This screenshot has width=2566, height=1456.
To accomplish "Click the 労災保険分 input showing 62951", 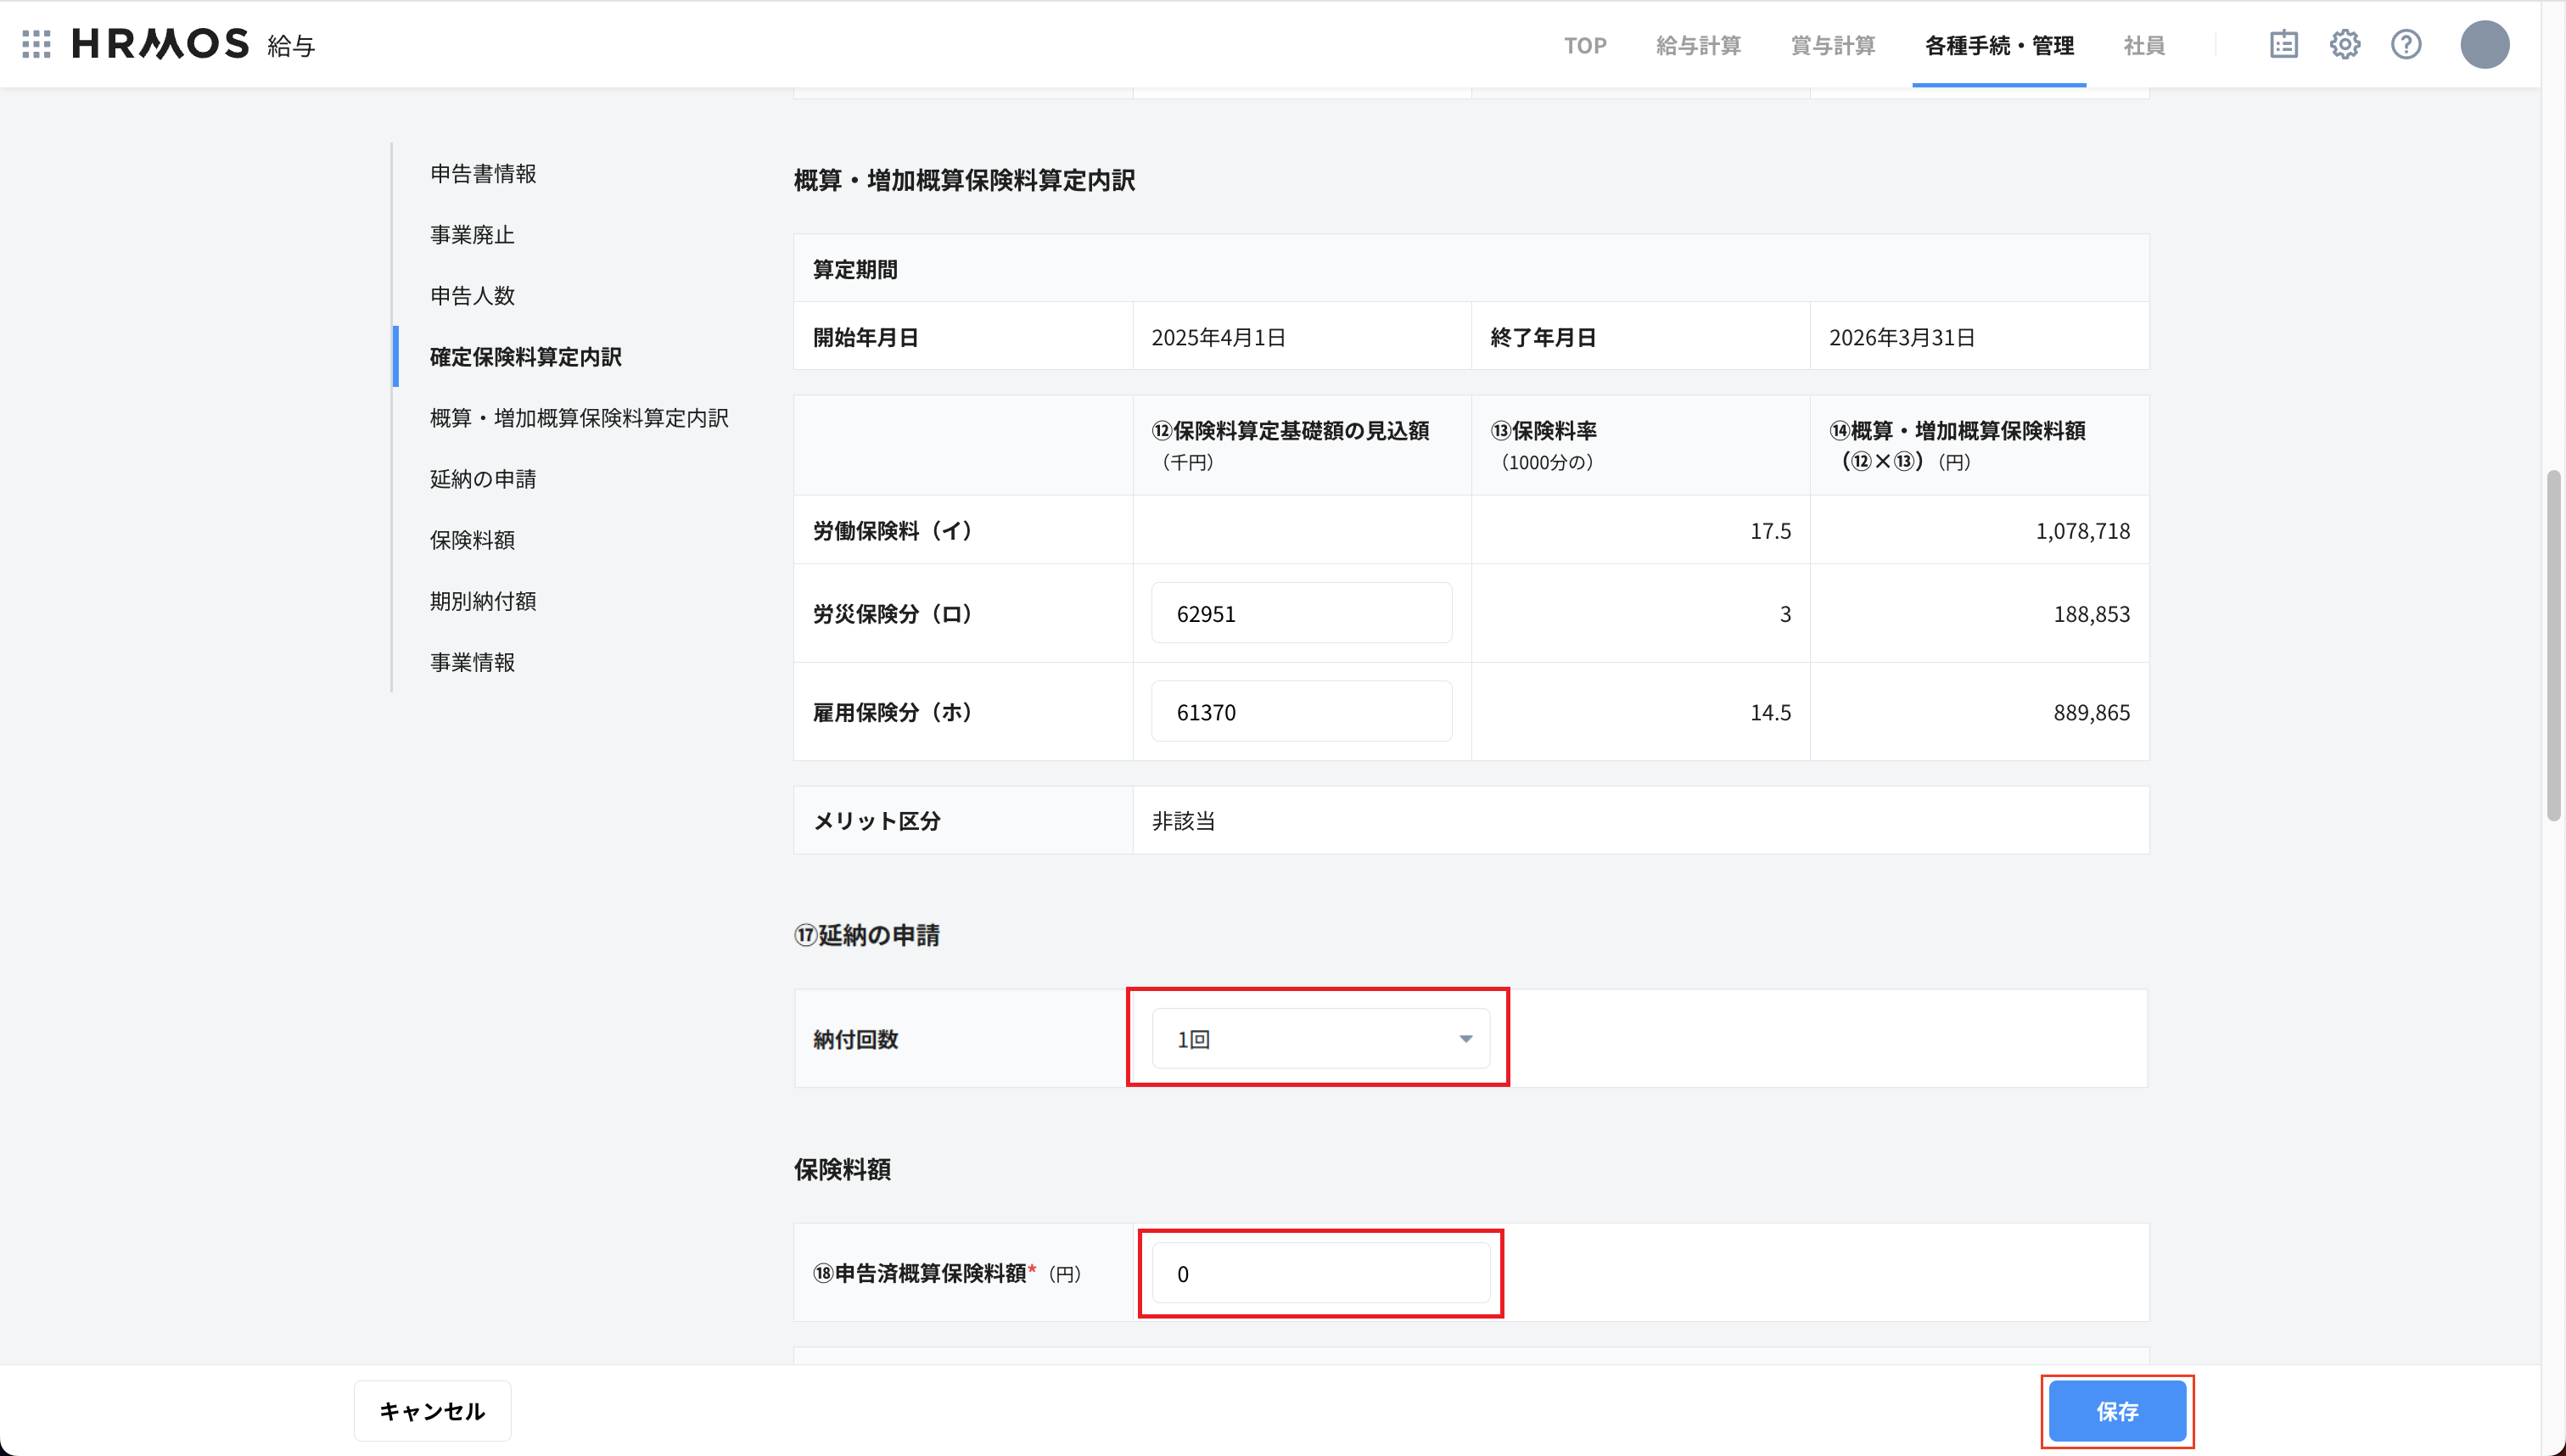I will pos(1301,613).
